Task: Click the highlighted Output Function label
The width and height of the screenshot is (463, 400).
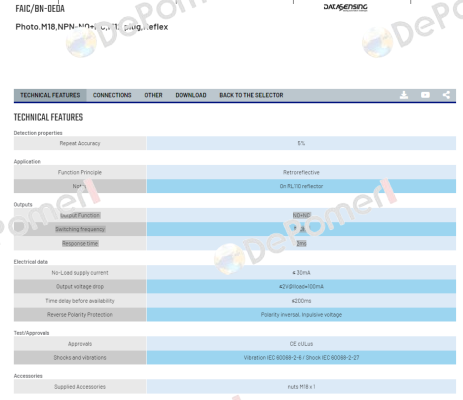Action: 80,215
